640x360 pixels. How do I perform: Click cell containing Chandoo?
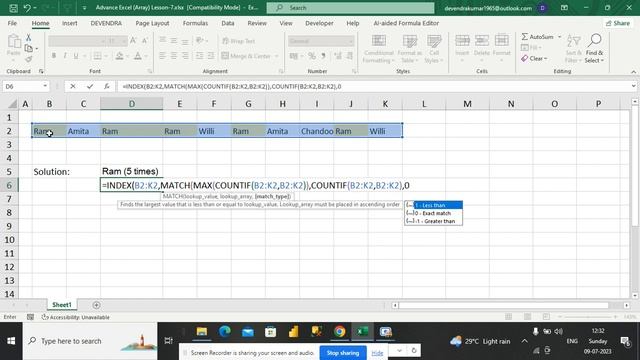(317, 131)
